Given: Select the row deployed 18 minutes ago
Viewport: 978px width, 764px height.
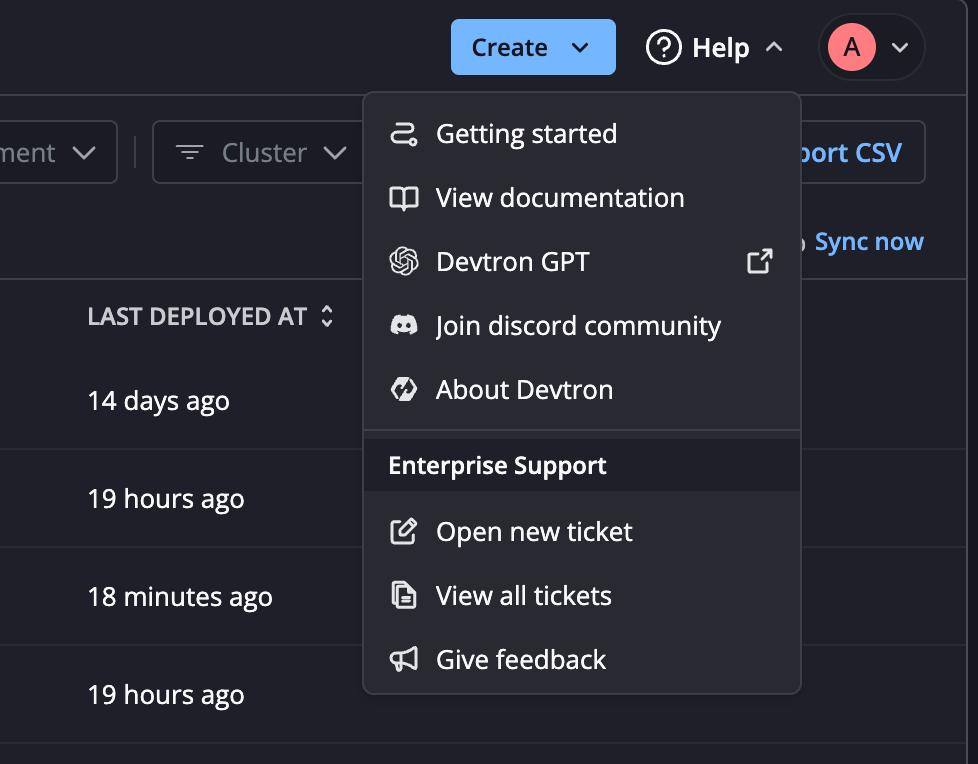Looking at the screenshot, I should coord(180,597).
